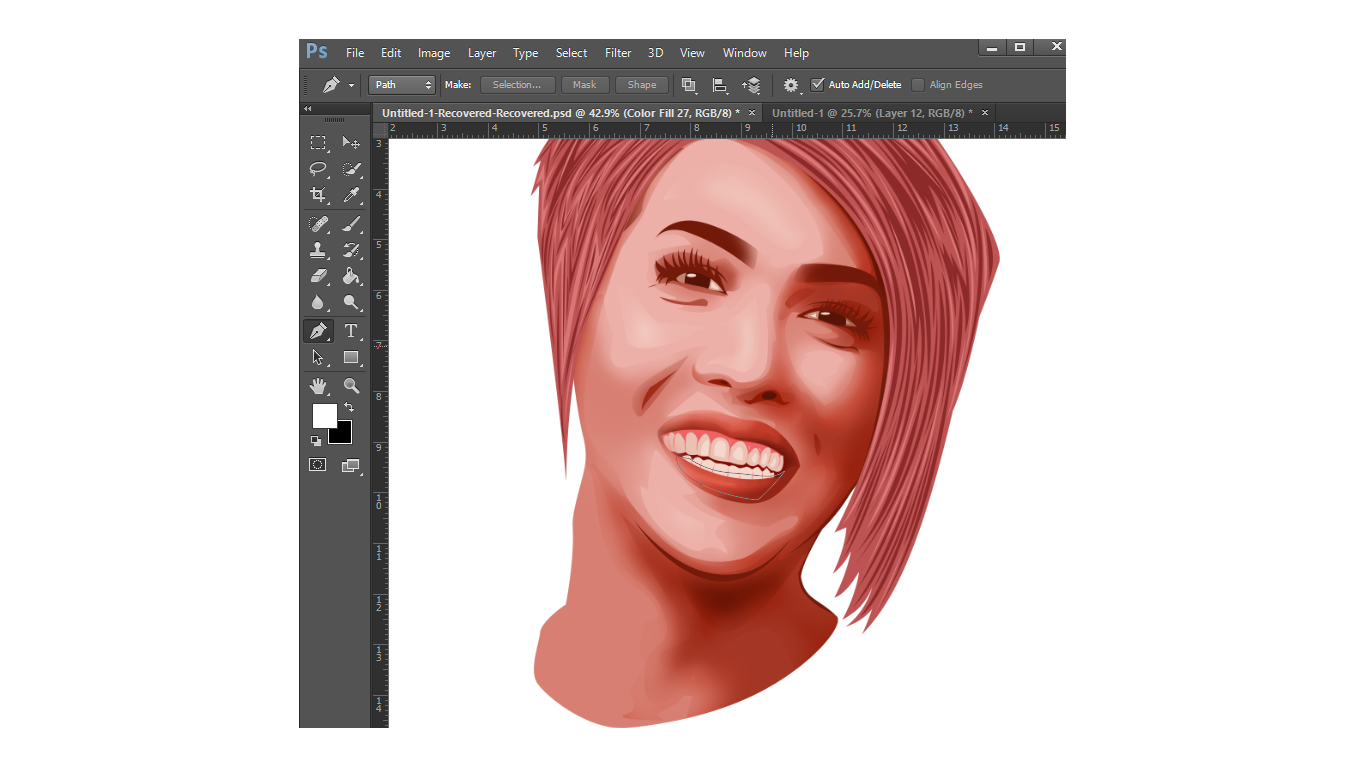1366x768 pixels.
Task: Reset default foreground and background colors
Action: pos(315,440)
